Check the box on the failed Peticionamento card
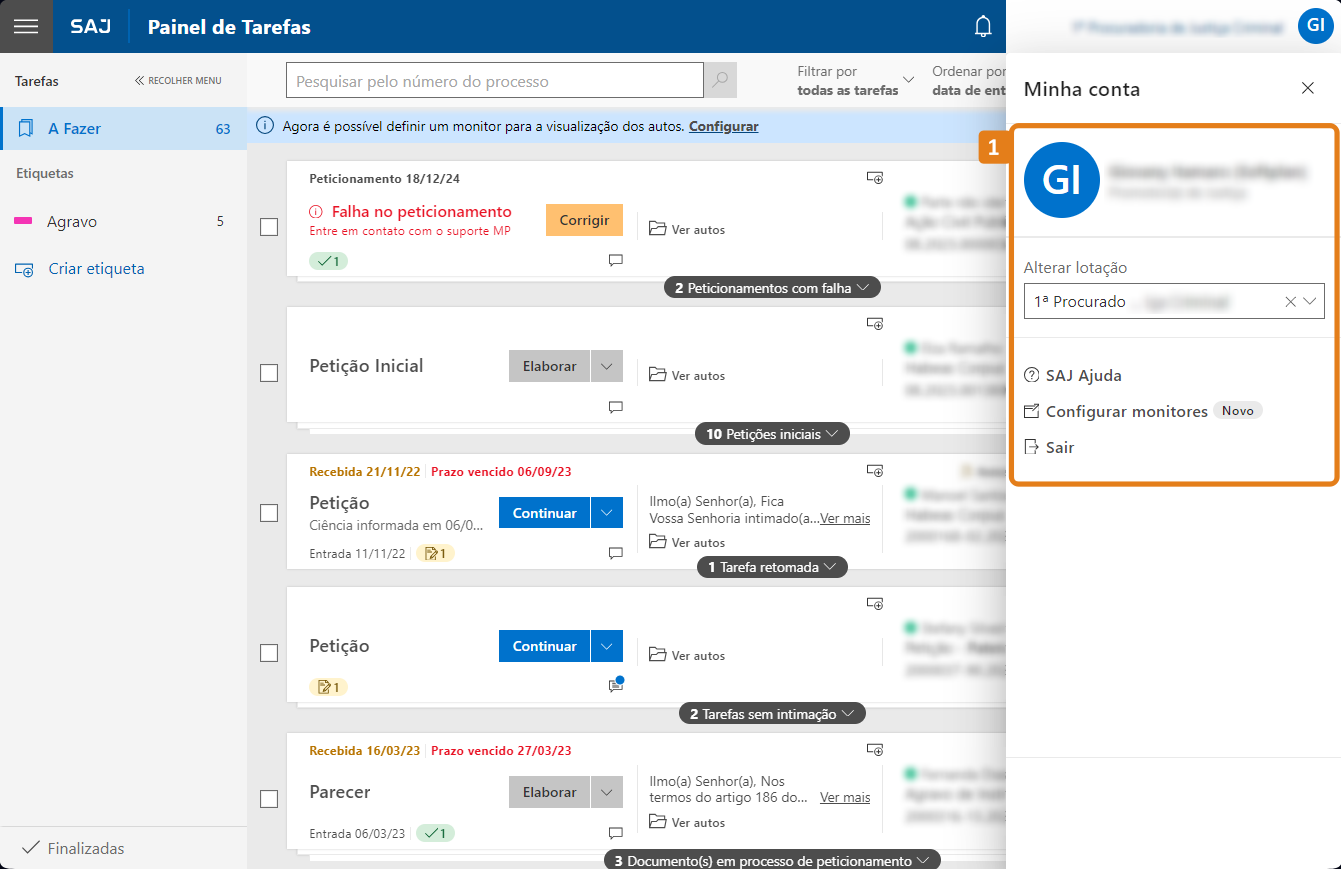Image resolution: width=1341 pixels, height=869 pixels. (268, 227)
